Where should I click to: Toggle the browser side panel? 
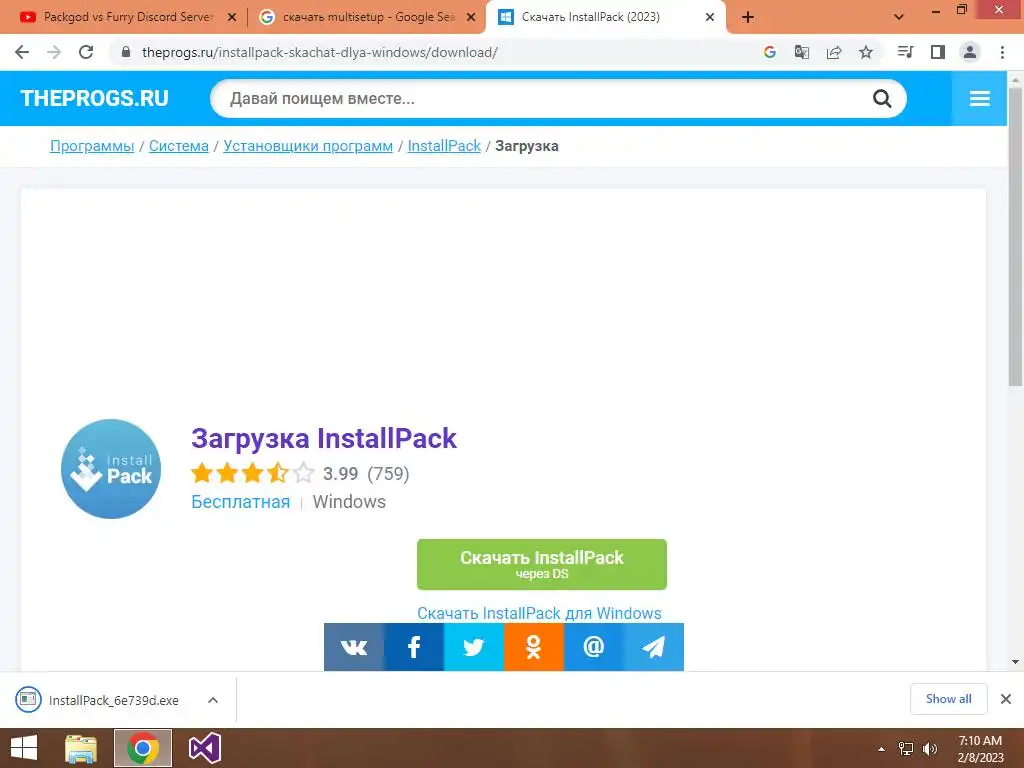(x=938, y=52)
